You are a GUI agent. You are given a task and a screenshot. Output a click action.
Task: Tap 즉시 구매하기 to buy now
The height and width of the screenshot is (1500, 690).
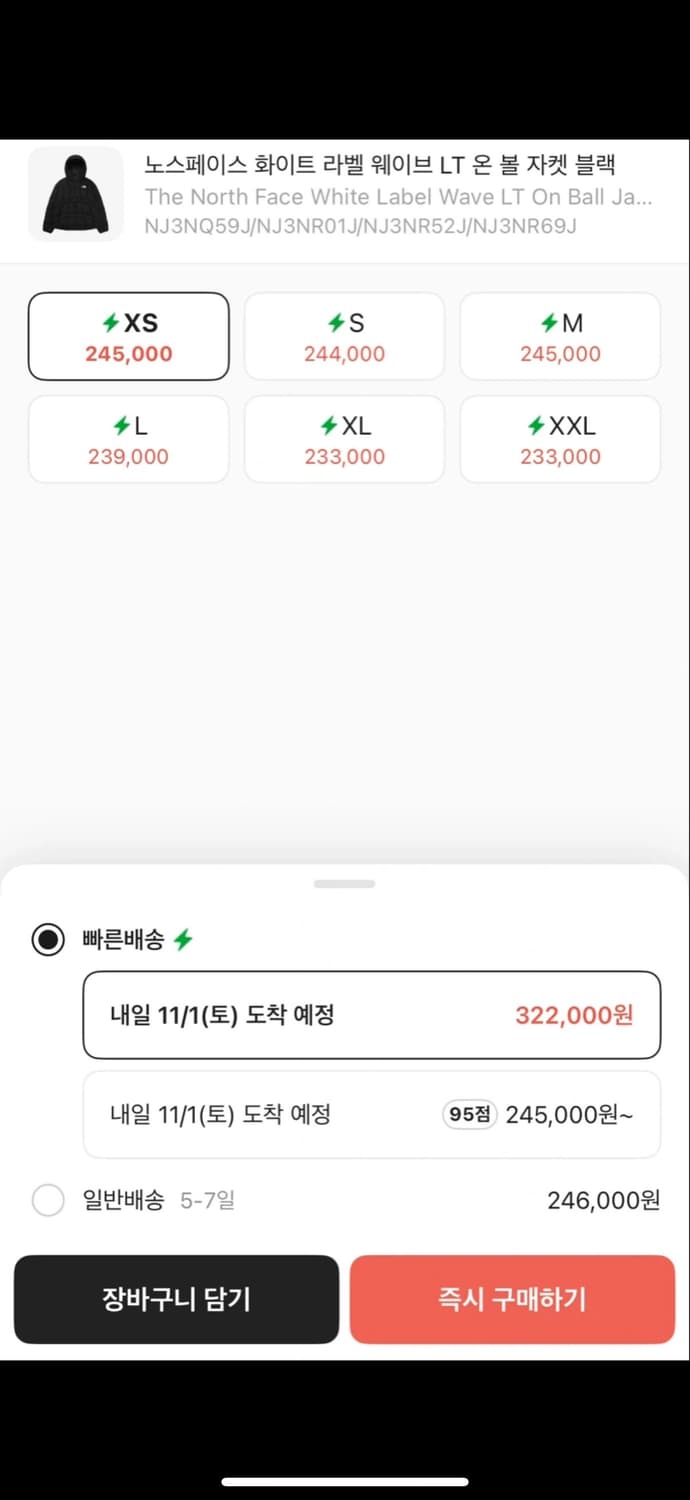[512, 1299]
